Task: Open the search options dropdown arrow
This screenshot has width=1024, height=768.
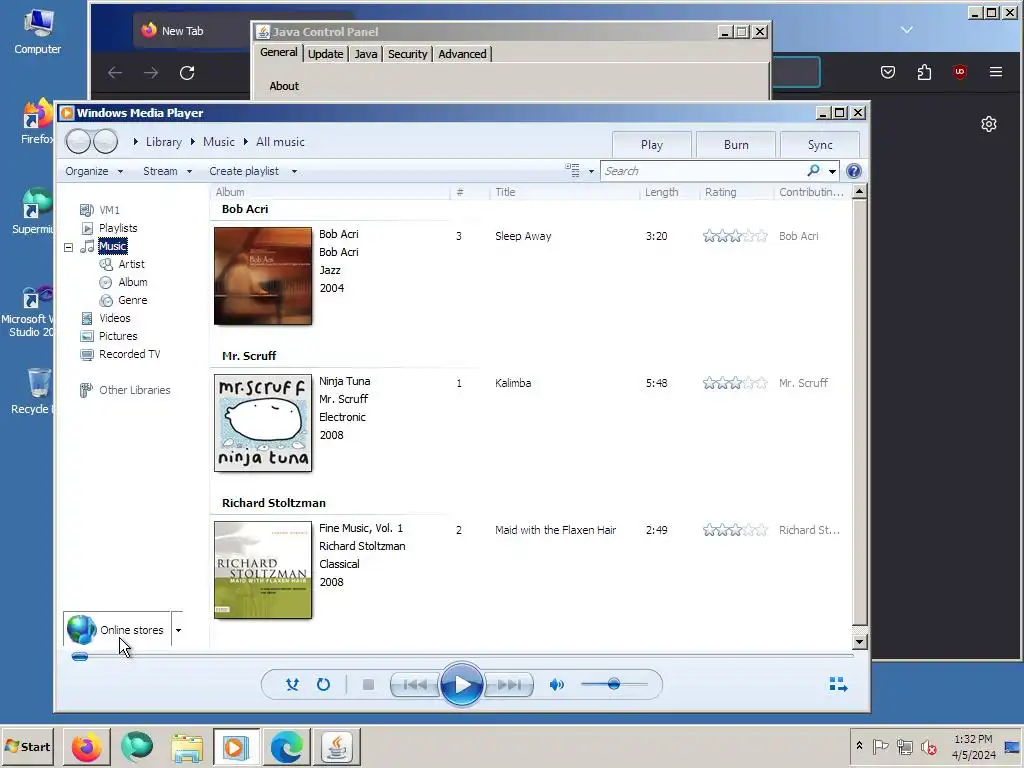Action: (x=832, y=171)
